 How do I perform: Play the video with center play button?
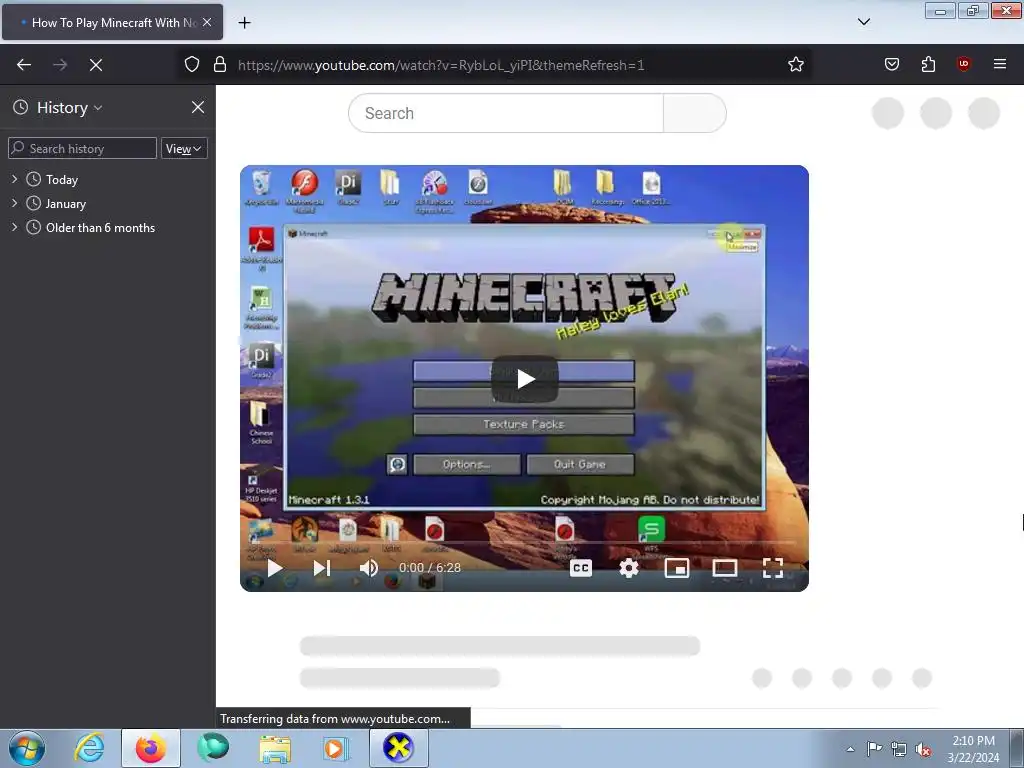click(x=525, y=379)
